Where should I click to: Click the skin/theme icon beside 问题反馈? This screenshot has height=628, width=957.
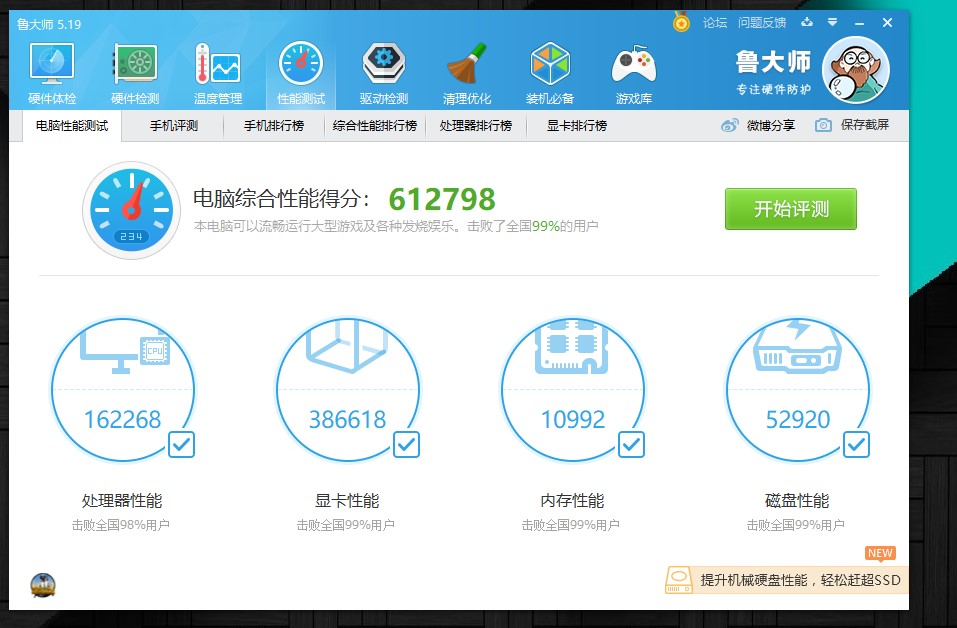(807, 23)
